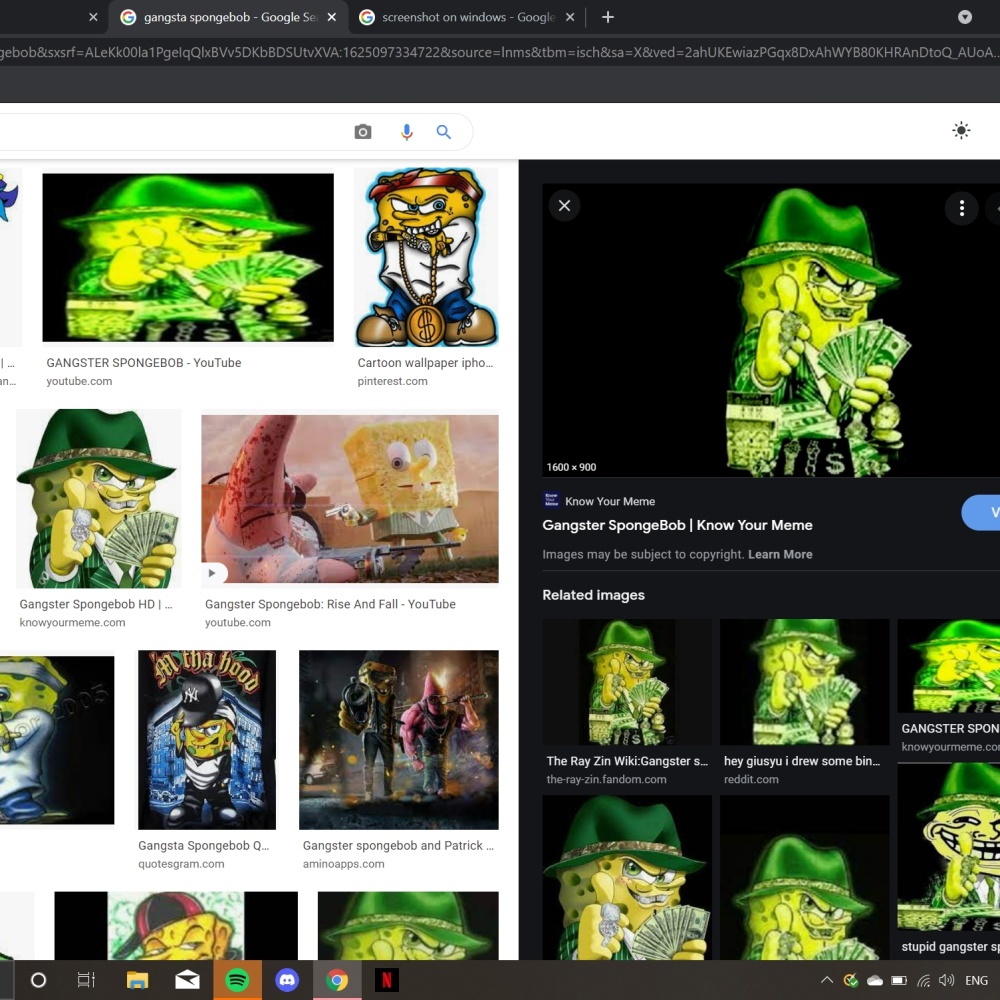The height and width of the screenshot is (1000, 1000).
Task: Open Netflix from the taskbar
Action: [386, 980]
